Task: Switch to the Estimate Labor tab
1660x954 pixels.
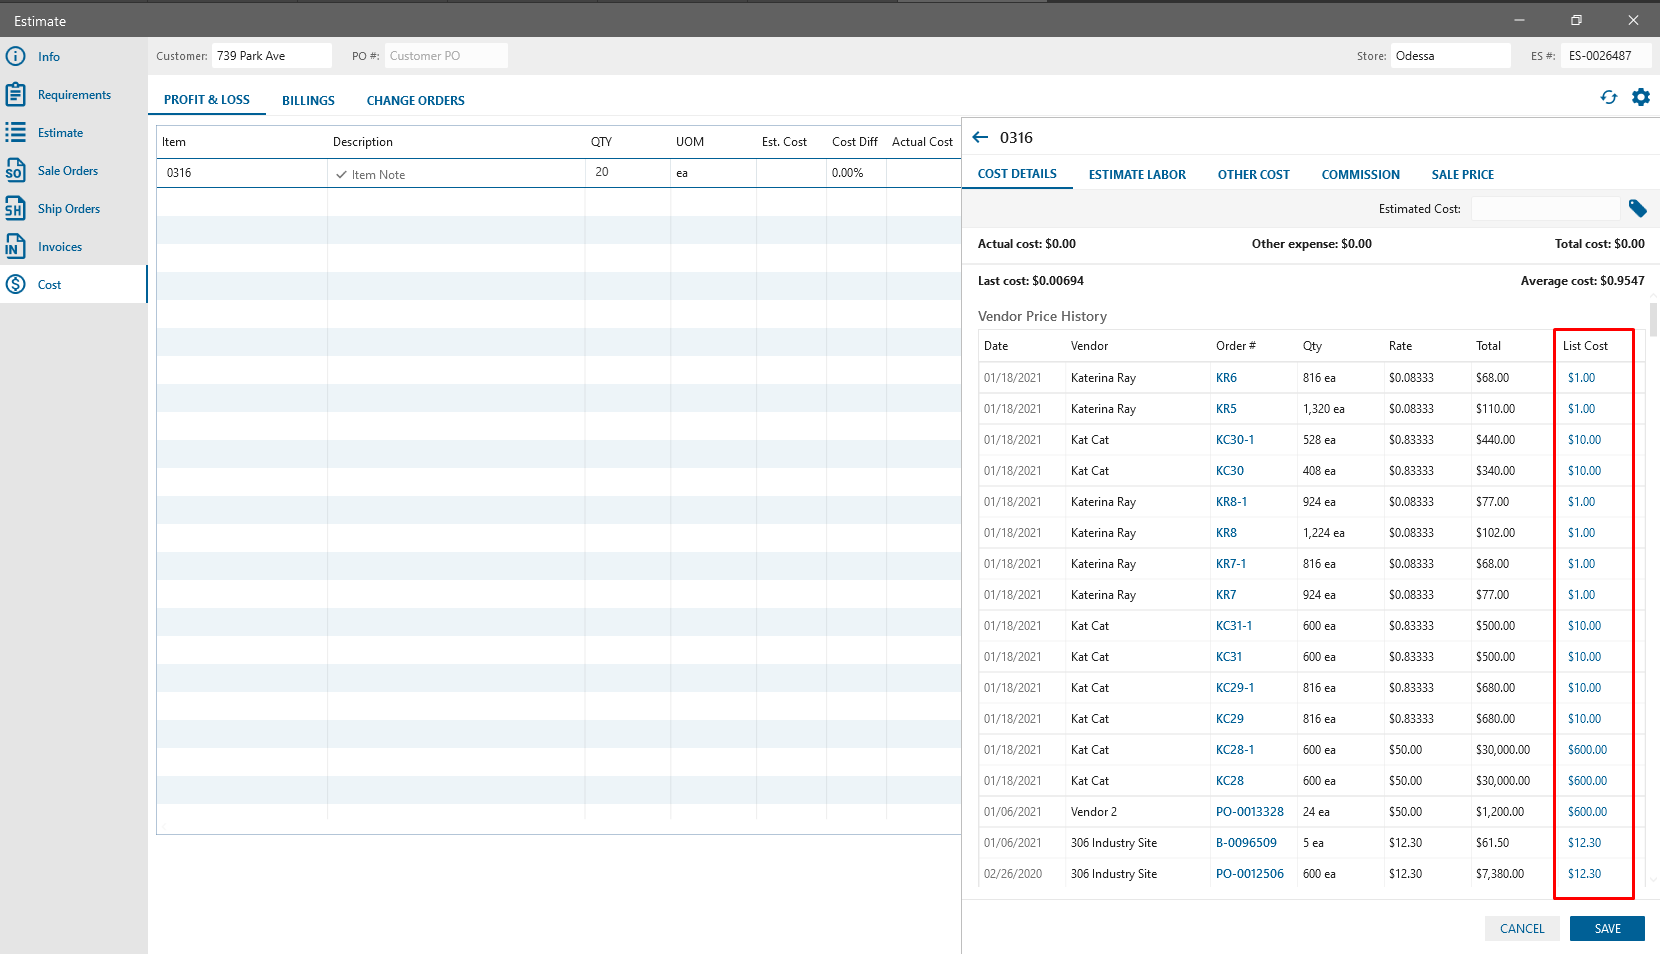Action: (x=1137, y=175)
